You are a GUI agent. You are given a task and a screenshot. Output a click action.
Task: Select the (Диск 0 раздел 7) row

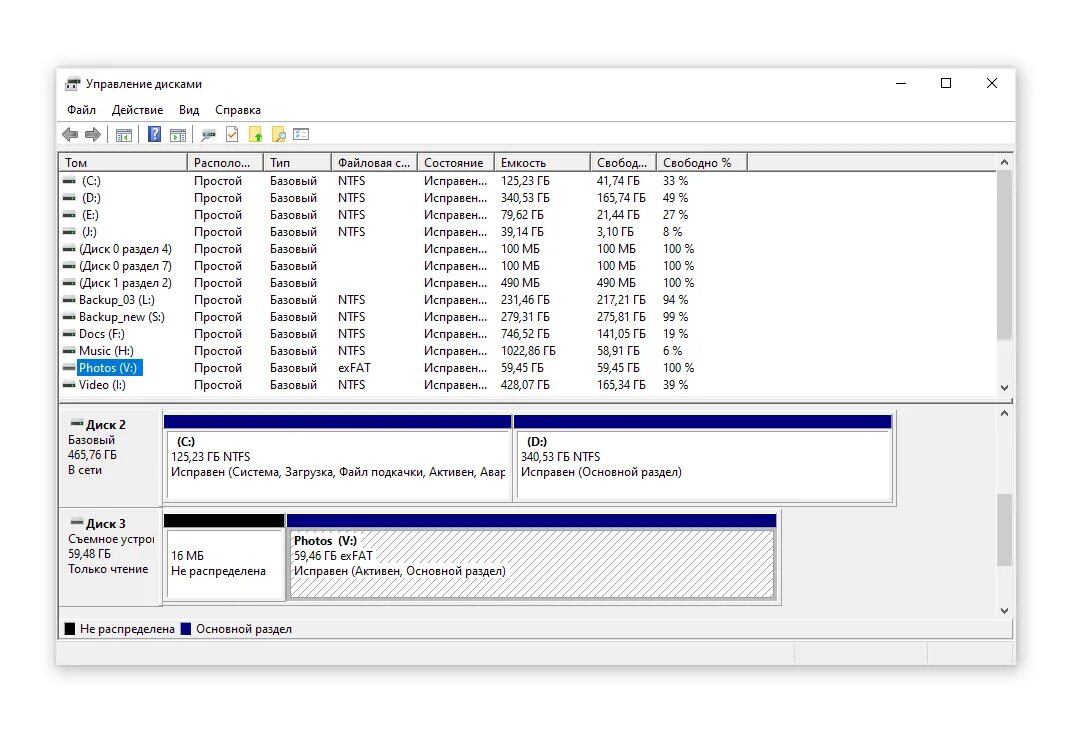528,266
